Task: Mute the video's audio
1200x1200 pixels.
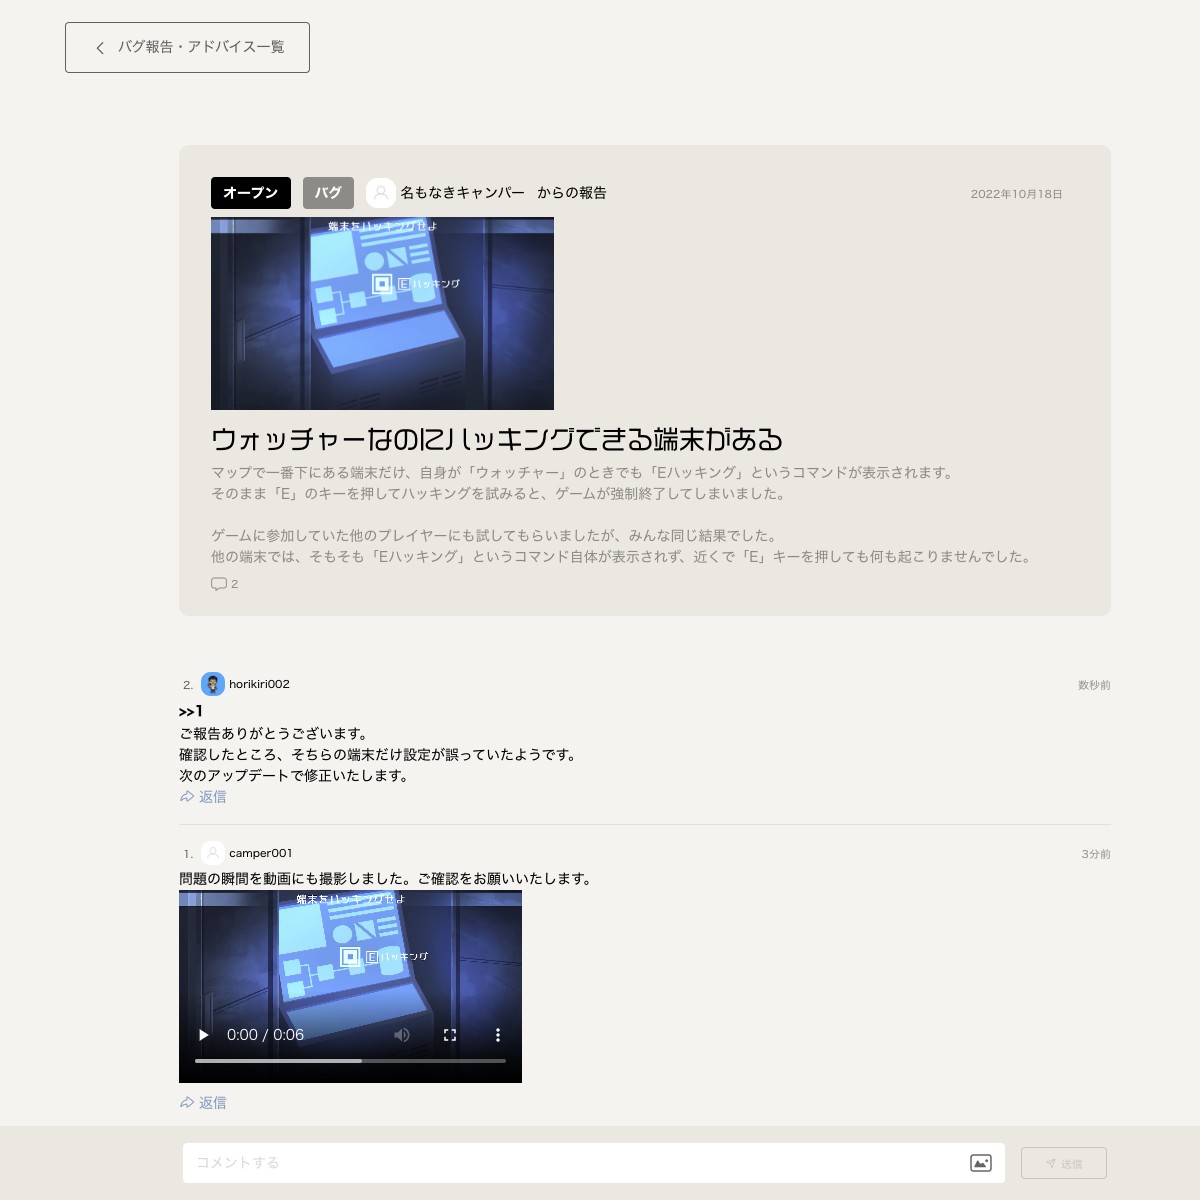Action: 402,1035
